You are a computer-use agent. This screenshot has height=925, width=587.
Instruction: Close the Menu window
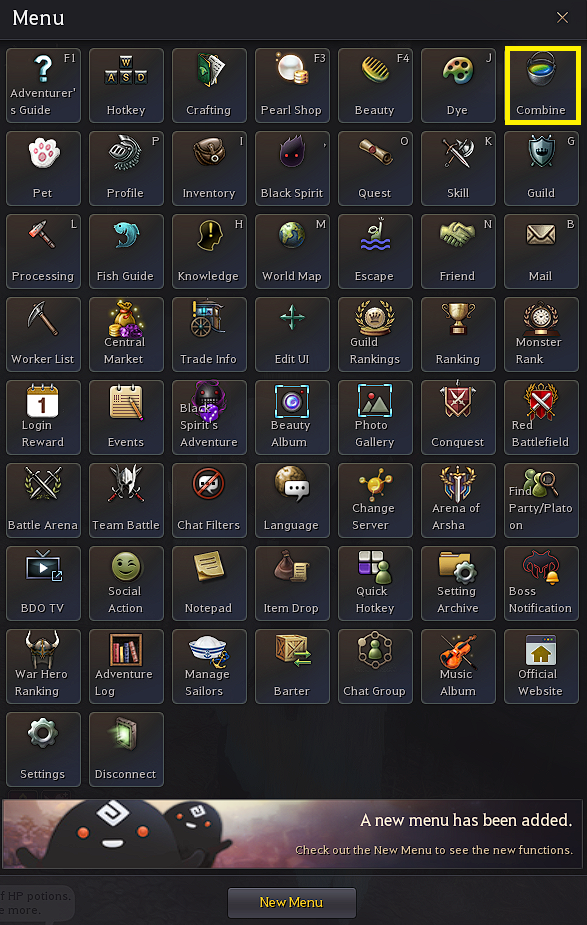click(x=562, y=18)
